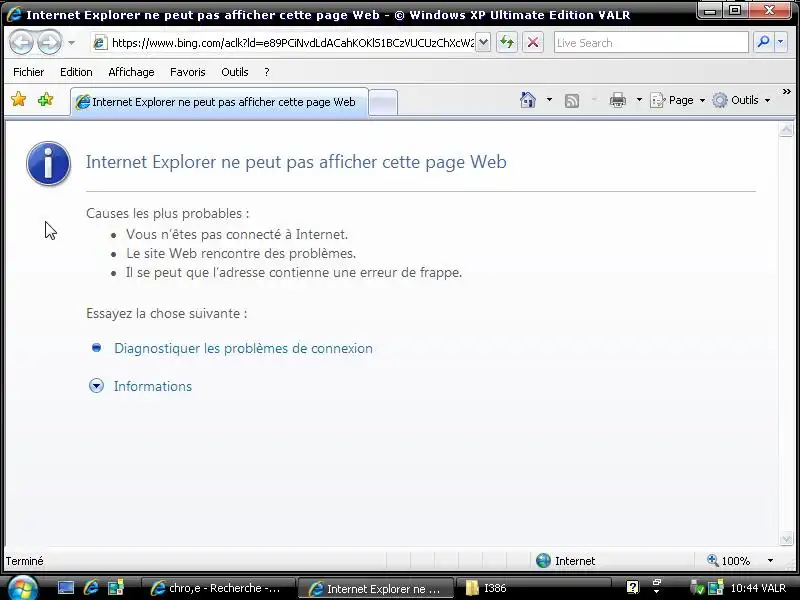This screenshot has width=800, height=600.
Task: Click scrollbar up arrow
Action: [786, 130]
